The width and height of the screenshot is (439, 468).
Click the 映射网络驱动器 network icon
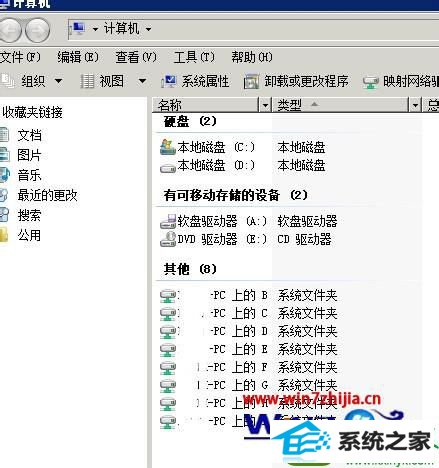click(371, 81)
